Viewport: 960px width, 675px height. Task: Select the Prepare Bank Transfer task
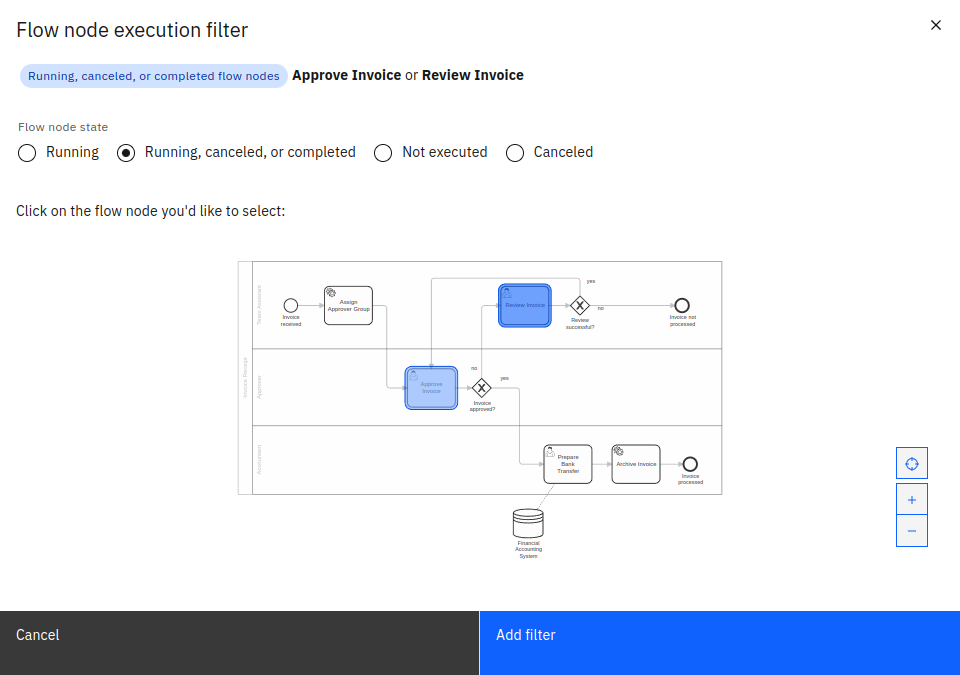point(567,463)
